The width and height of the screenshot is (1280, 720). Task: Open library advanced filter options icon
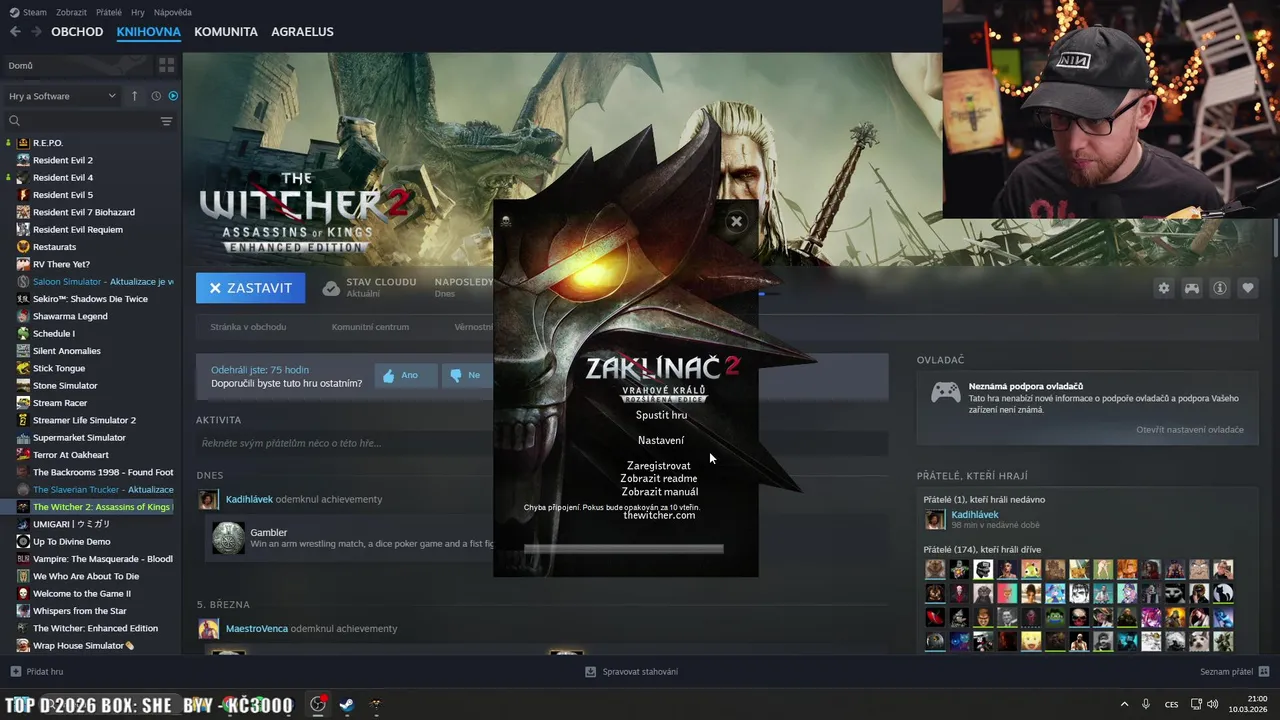[167, 121]
